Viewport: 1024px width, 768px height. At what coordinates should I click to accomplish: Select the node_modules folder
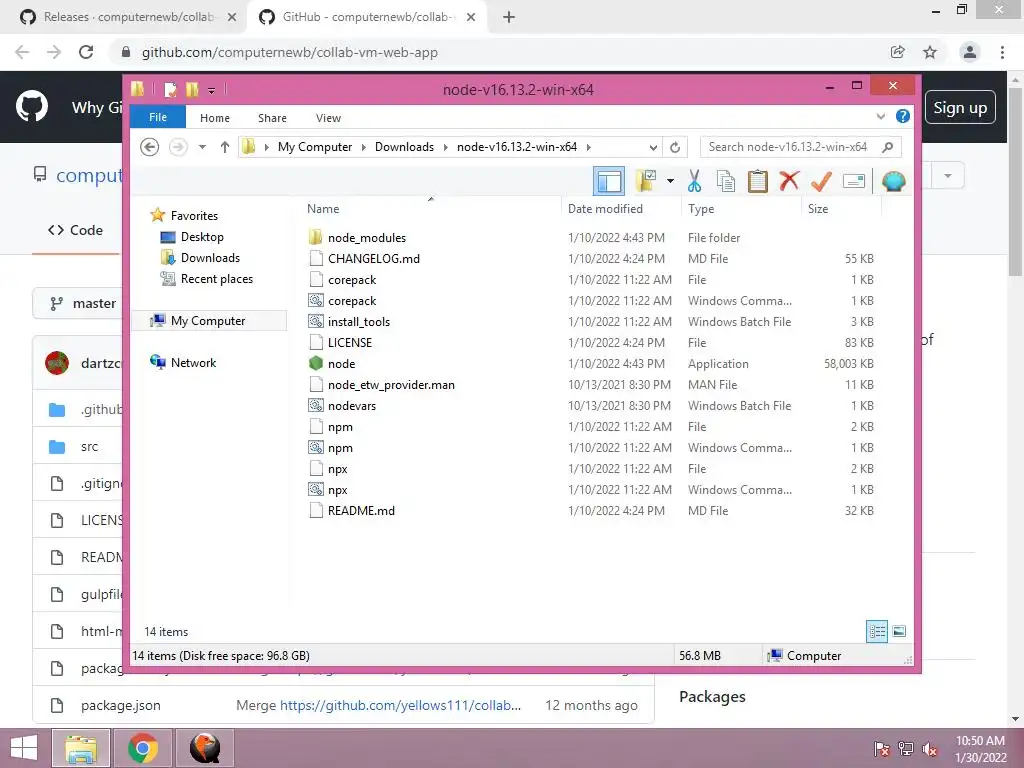[367, 238]
